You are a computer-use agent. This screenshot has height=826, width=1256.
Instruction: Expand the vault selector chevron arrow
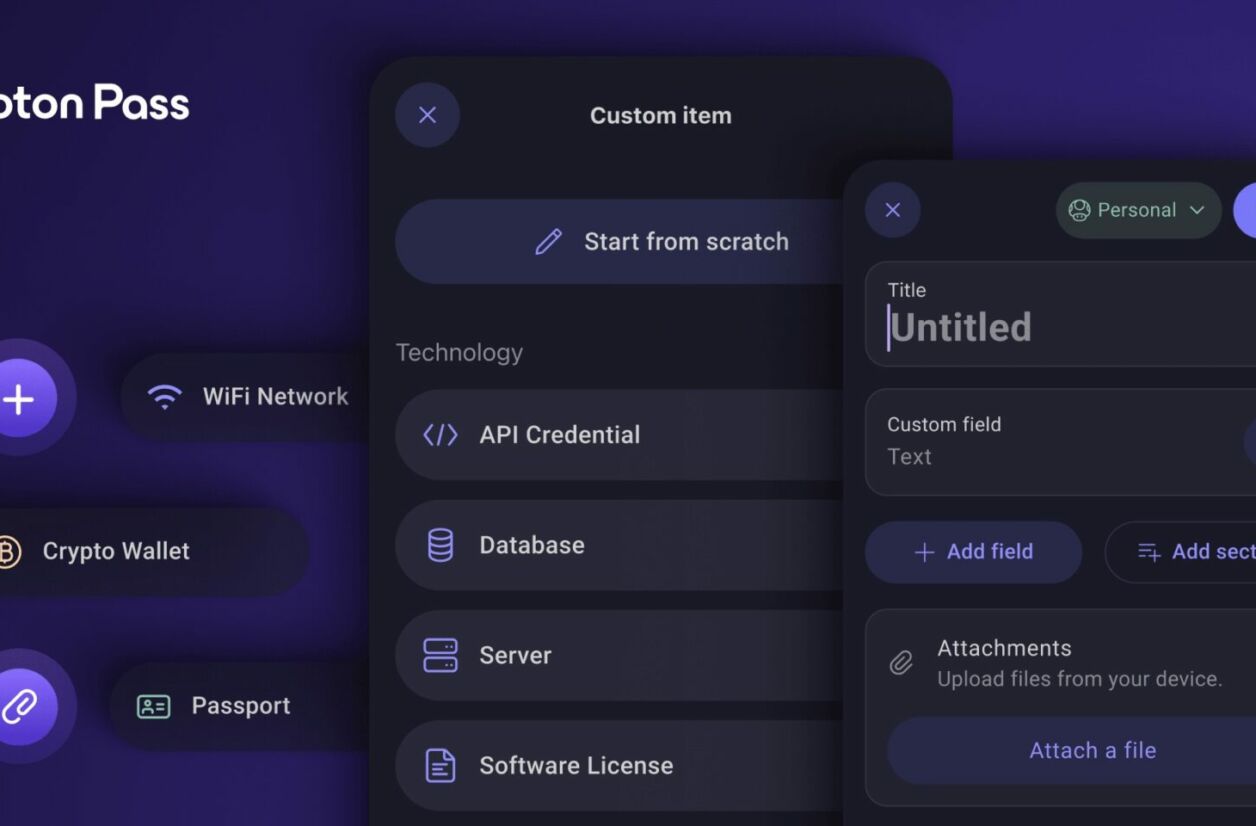pos(1197,210)
